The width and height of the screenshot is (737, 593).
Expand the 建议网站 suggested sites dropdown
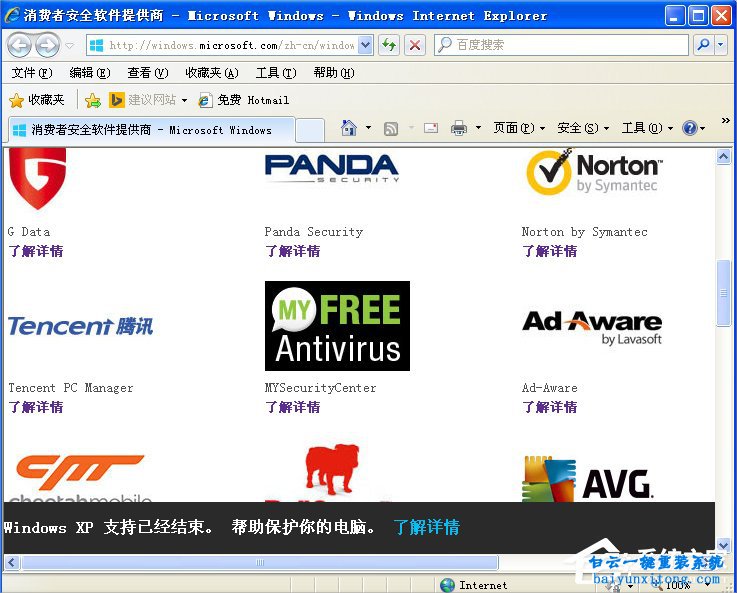(184, 100)
